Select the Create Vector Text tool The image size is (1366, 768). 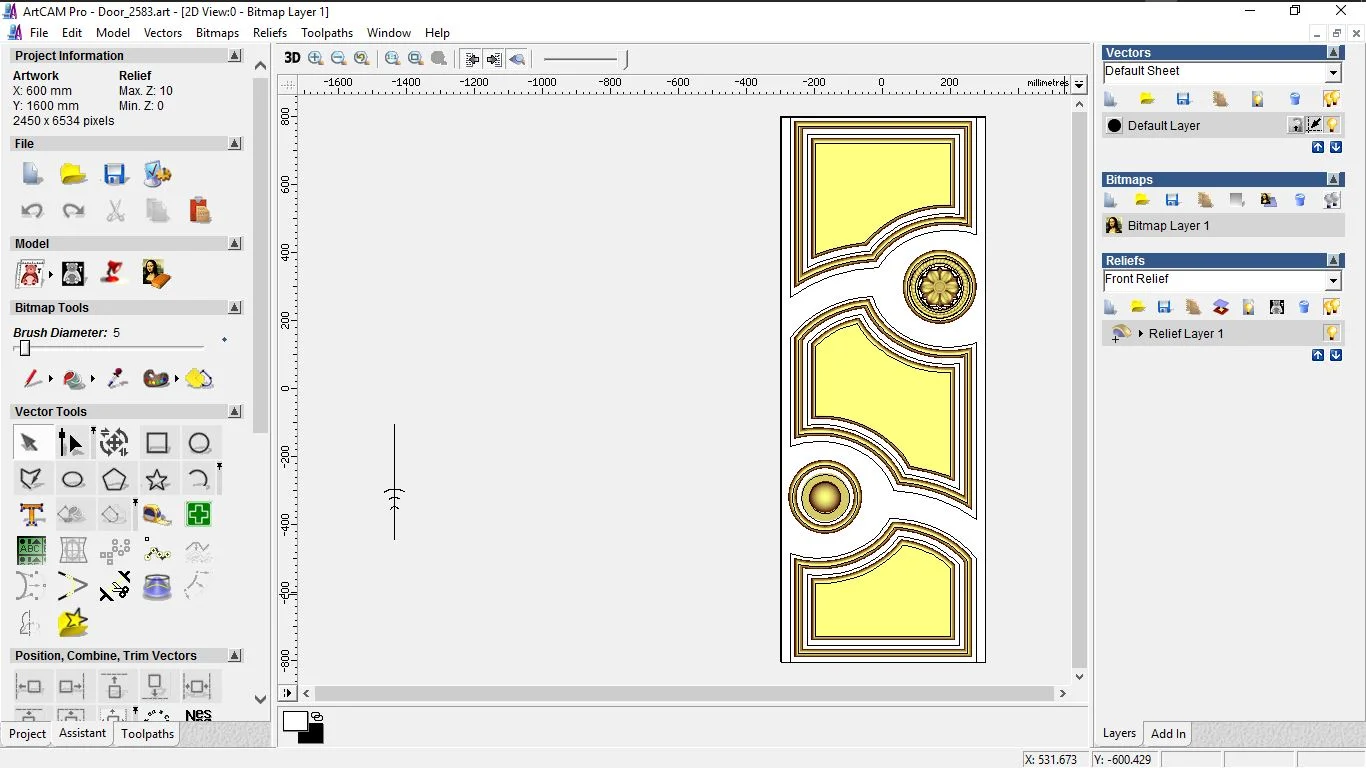(x=31, y=515)
